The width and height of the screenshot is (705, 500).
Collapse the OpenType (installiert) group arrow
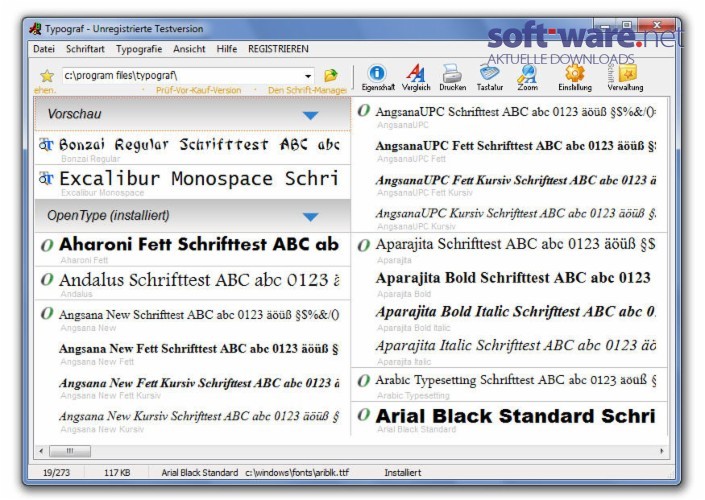coord(310,217)
